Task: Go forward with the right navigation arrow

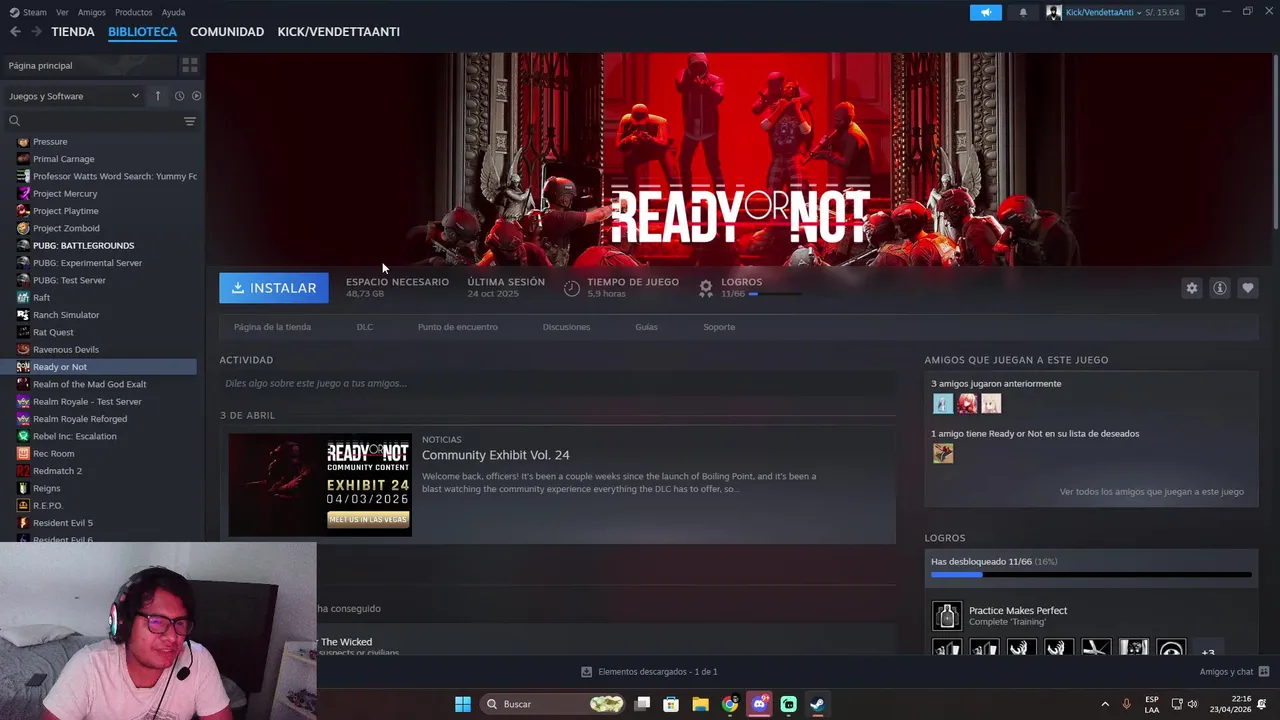Action: click(x=36, y=32)
